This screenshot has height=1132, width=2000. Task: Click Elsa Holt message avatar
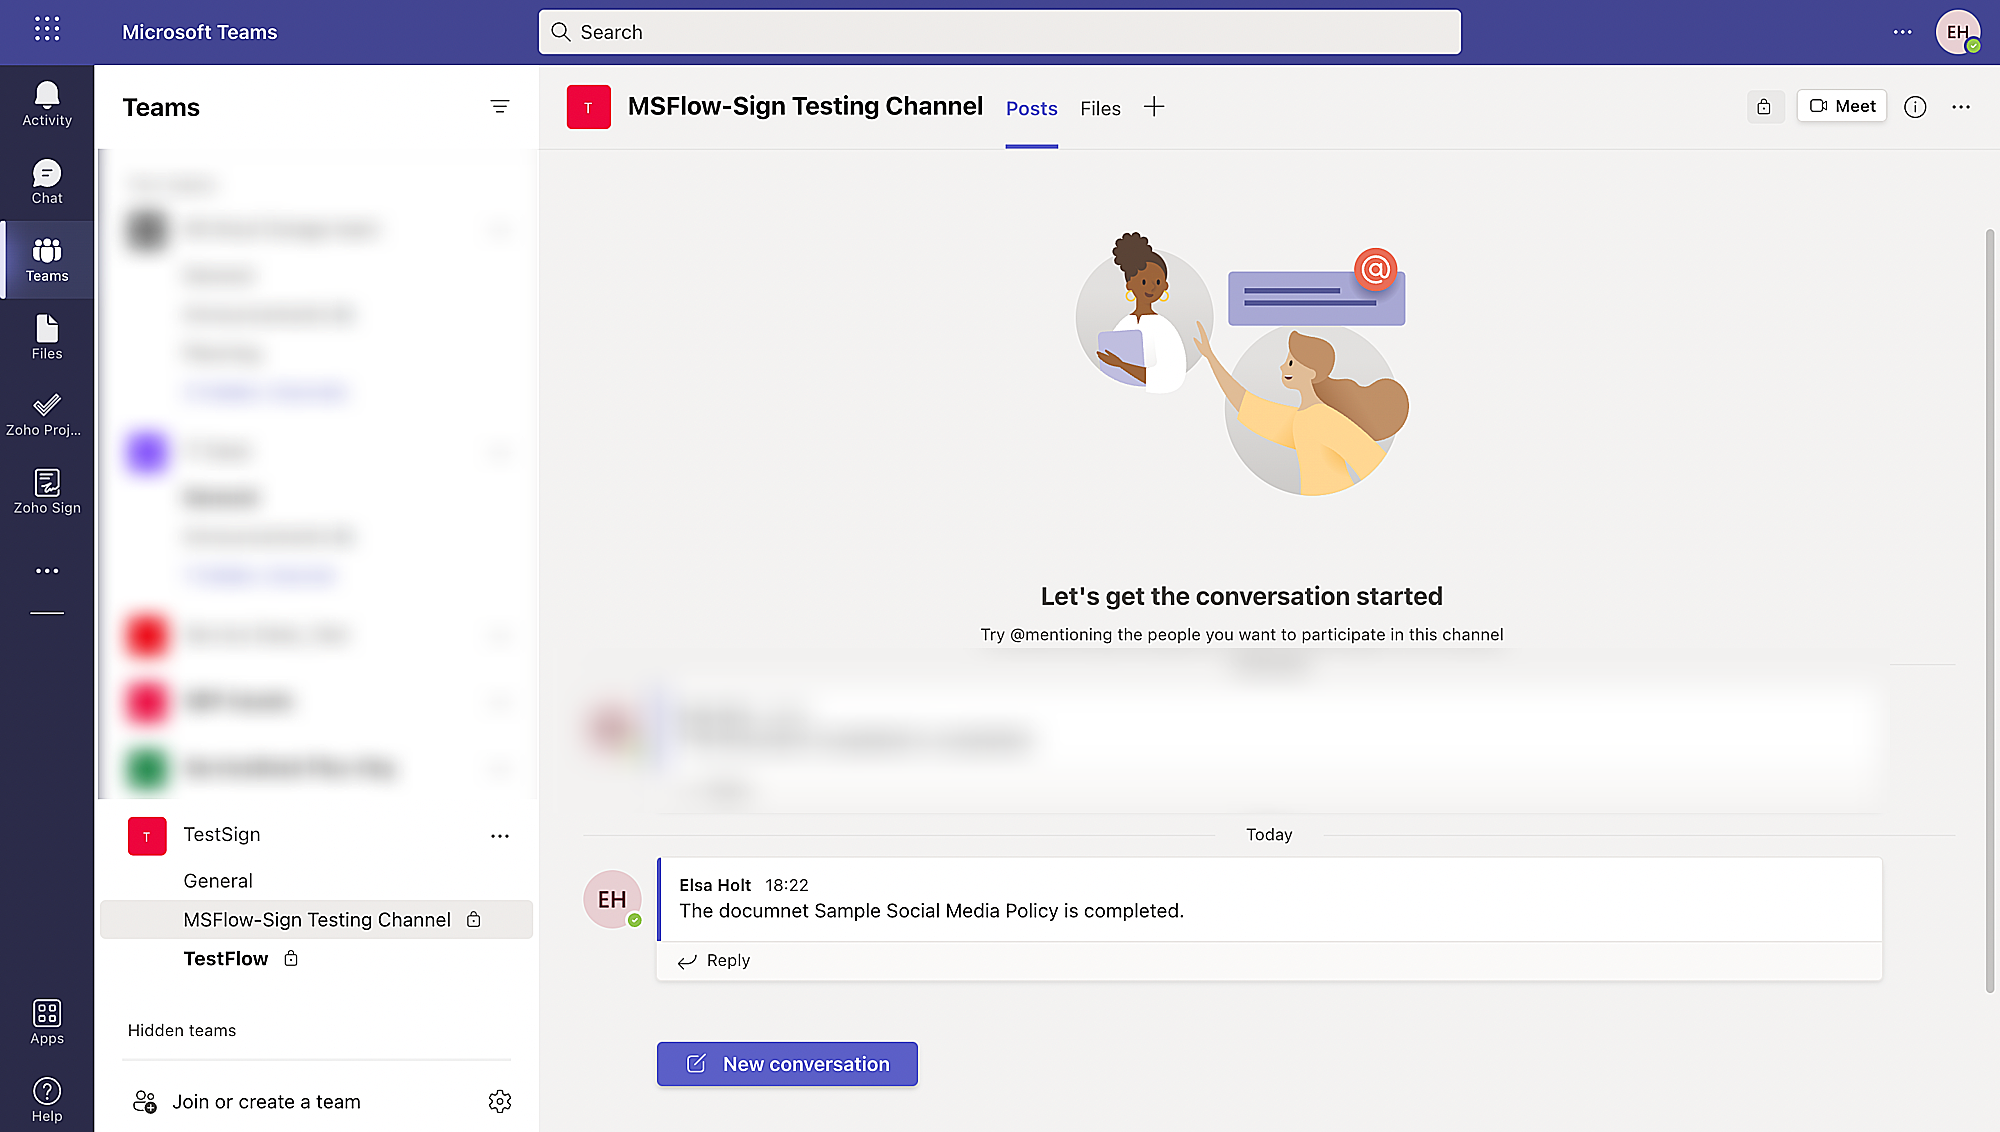612,899
